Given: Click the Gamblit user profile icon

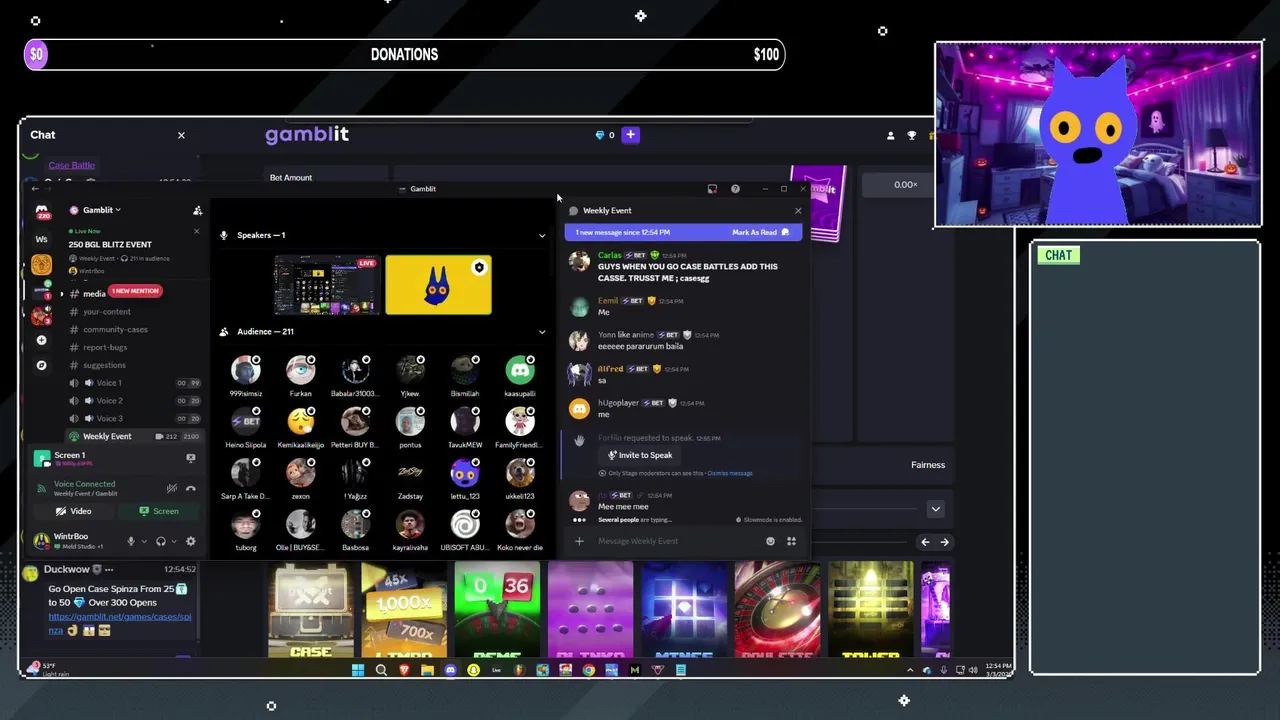Looking at the screenshot, I should pos(890,135).
